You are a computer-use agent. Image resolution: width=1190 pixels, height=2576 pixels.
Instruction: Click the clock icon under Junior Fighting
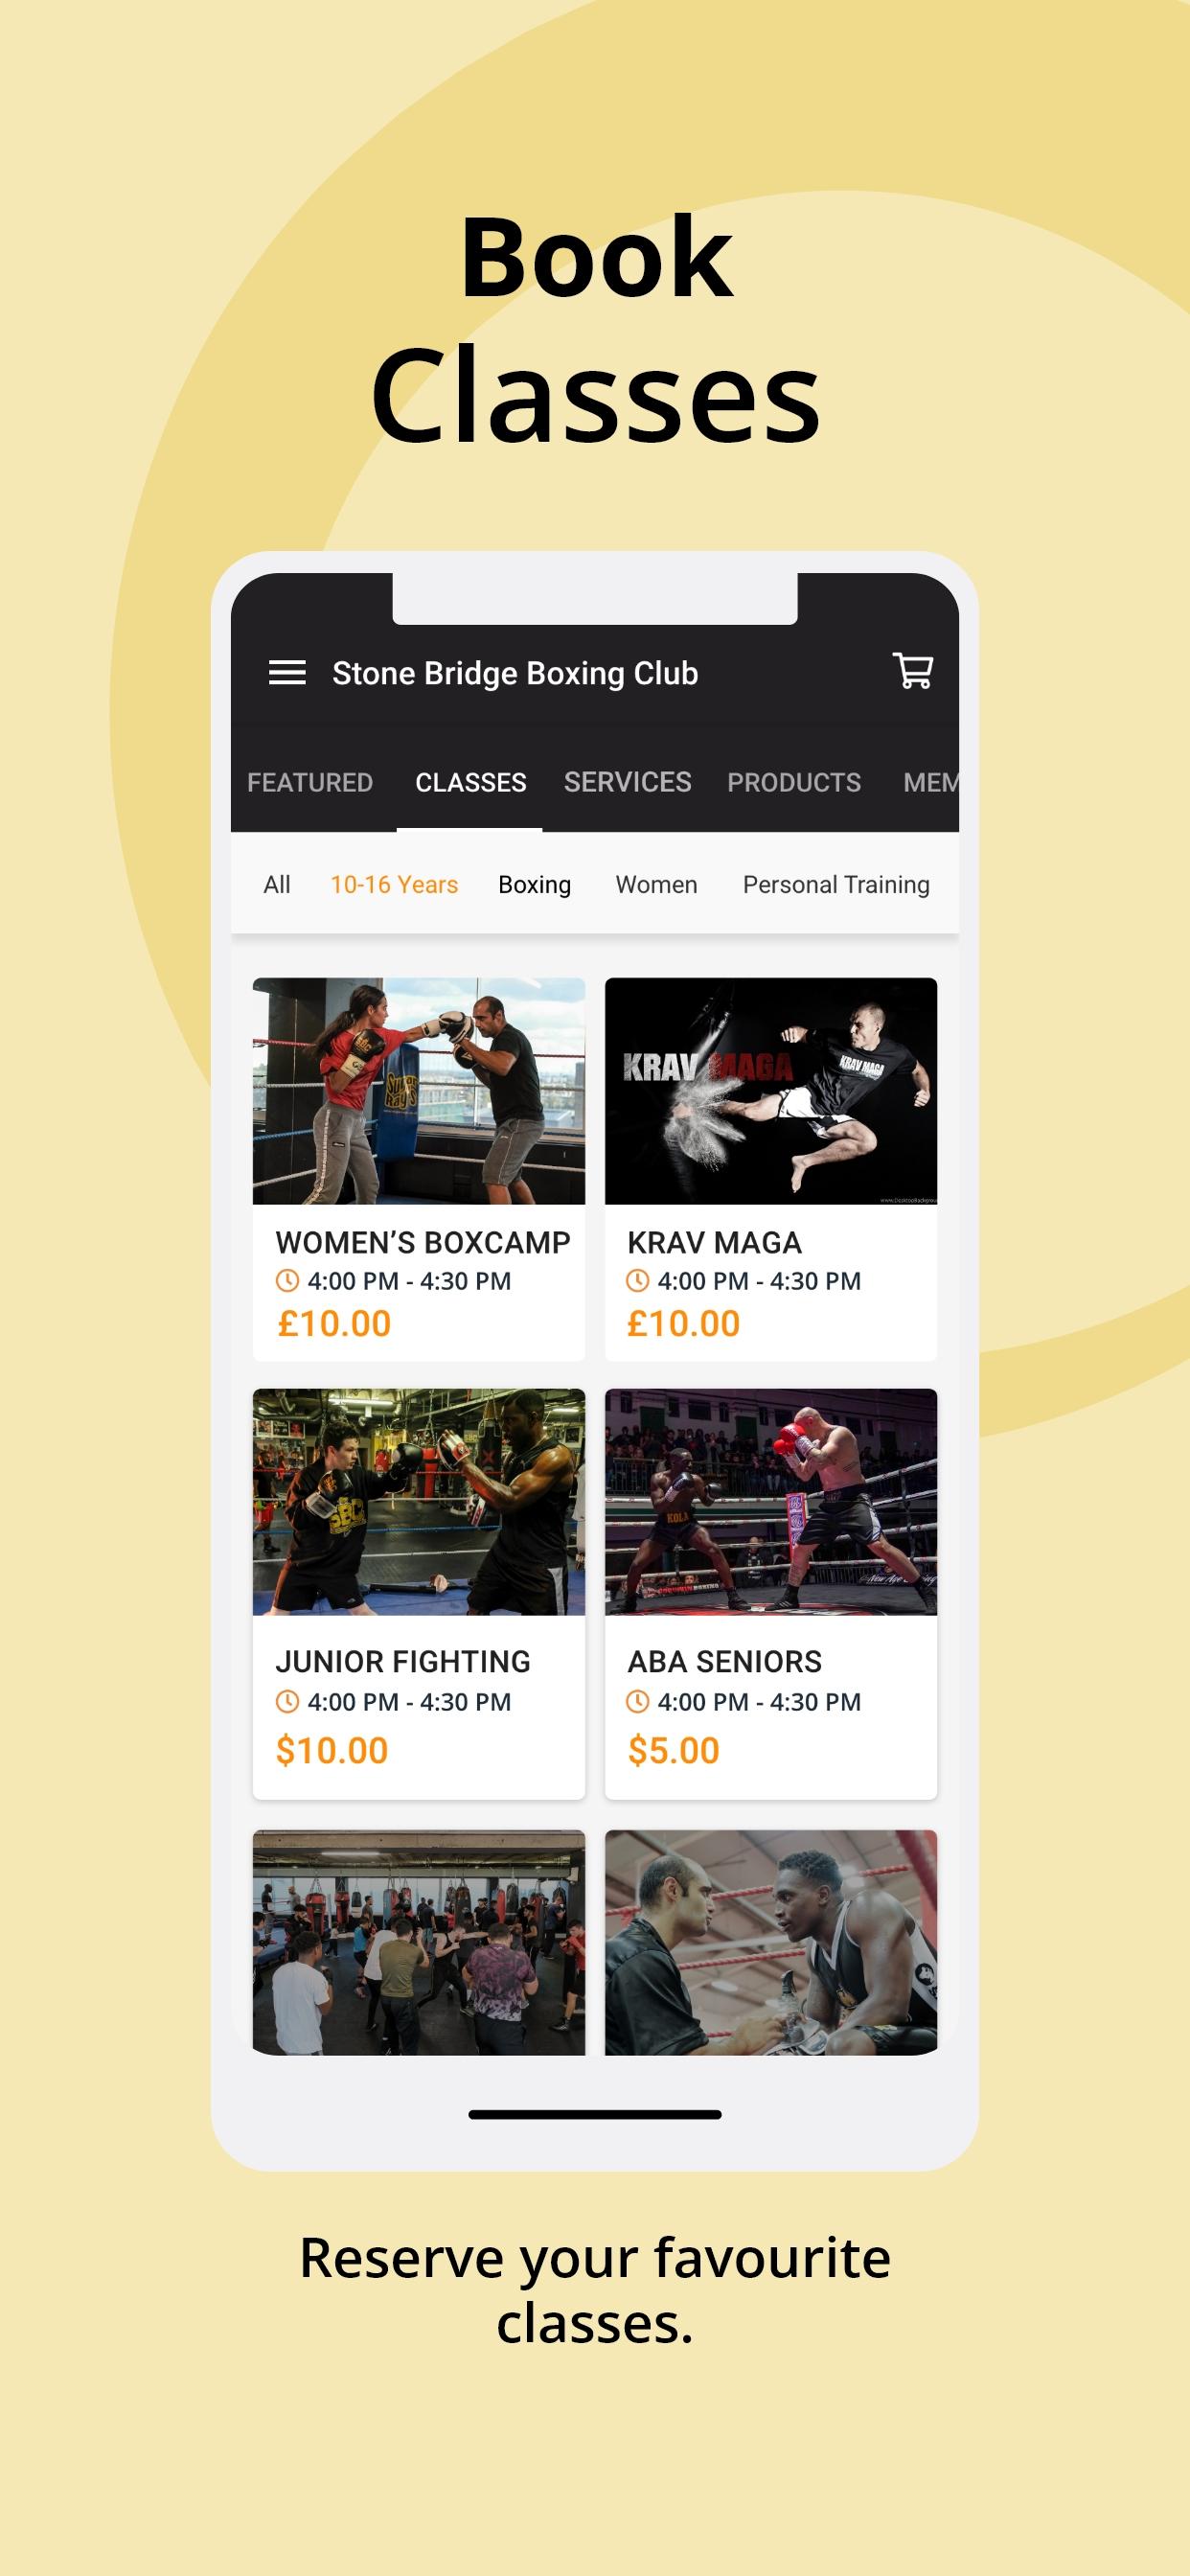coord(287,1701)
